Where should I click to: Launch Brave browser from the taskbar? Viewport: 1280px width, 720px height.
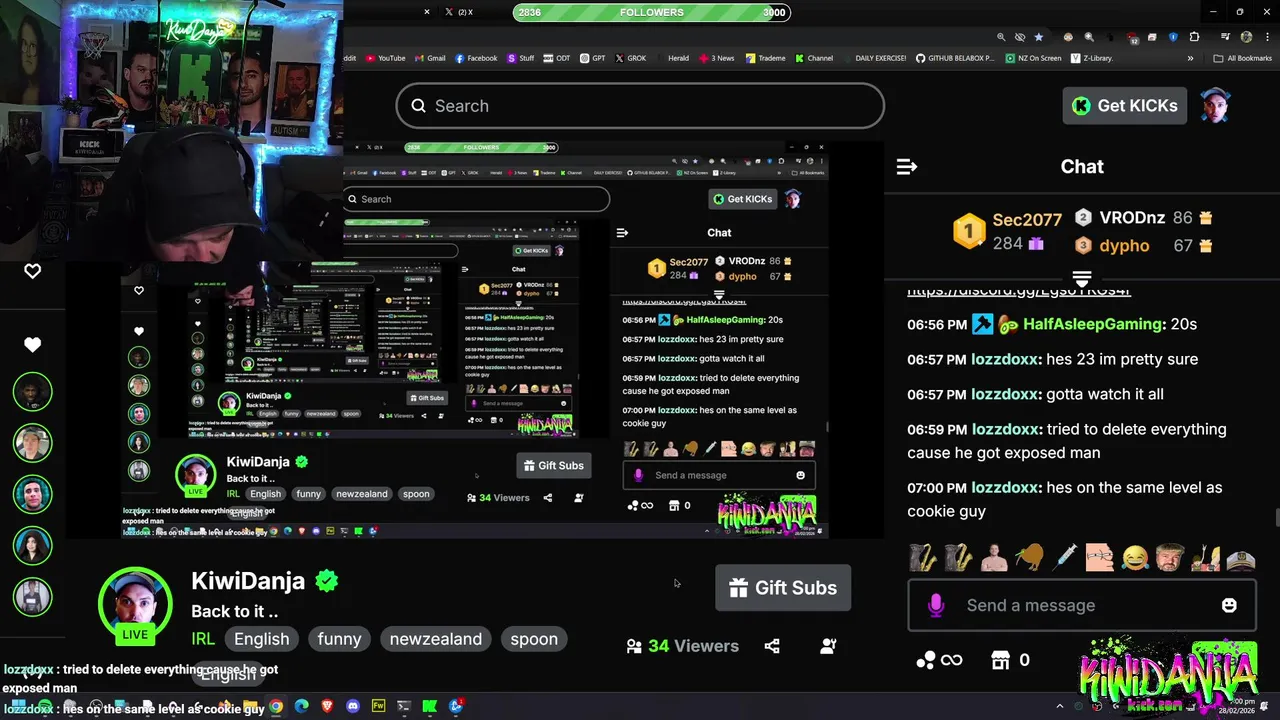click(x=327, y=706)
